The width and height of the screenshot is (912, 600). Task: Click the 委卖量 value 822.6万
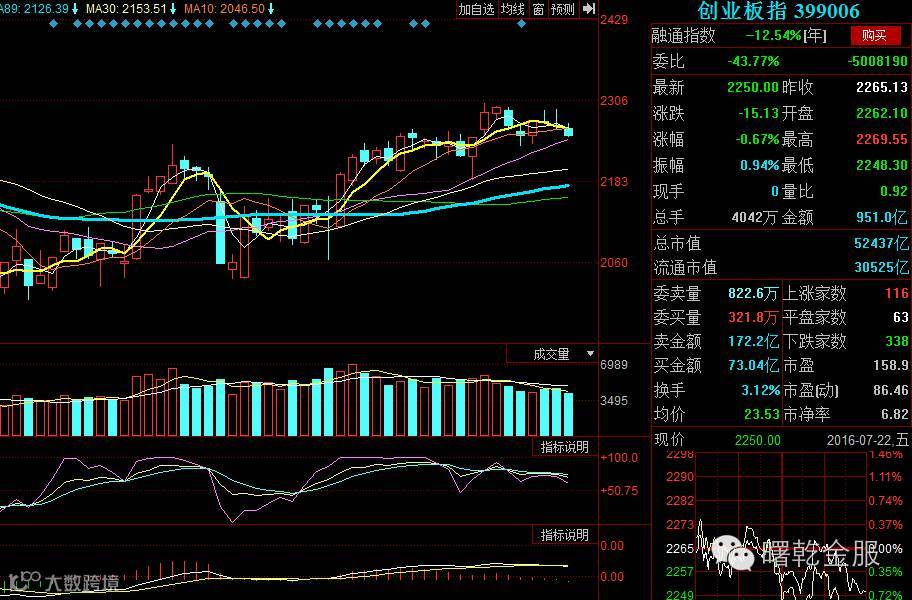753,293
